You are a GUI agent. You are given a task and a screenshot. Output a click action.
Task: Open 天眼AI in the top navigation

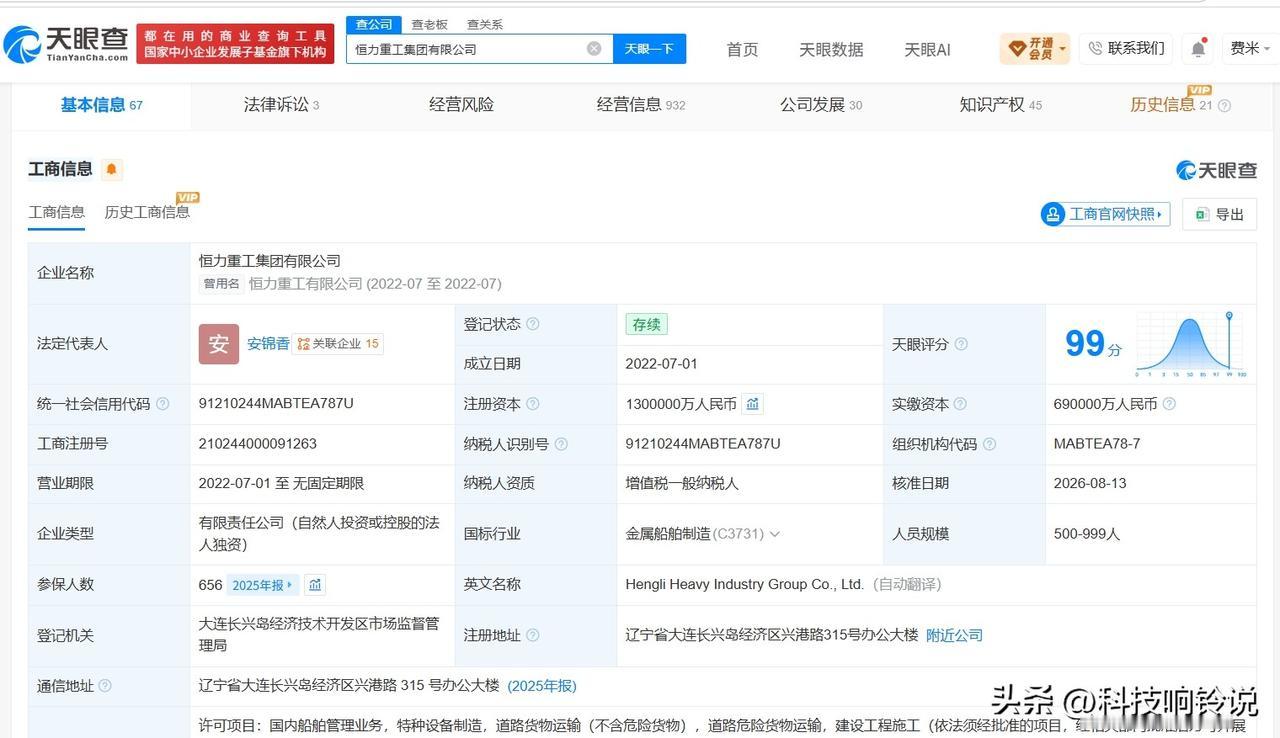pyautogui.click(x=927, y=49)
